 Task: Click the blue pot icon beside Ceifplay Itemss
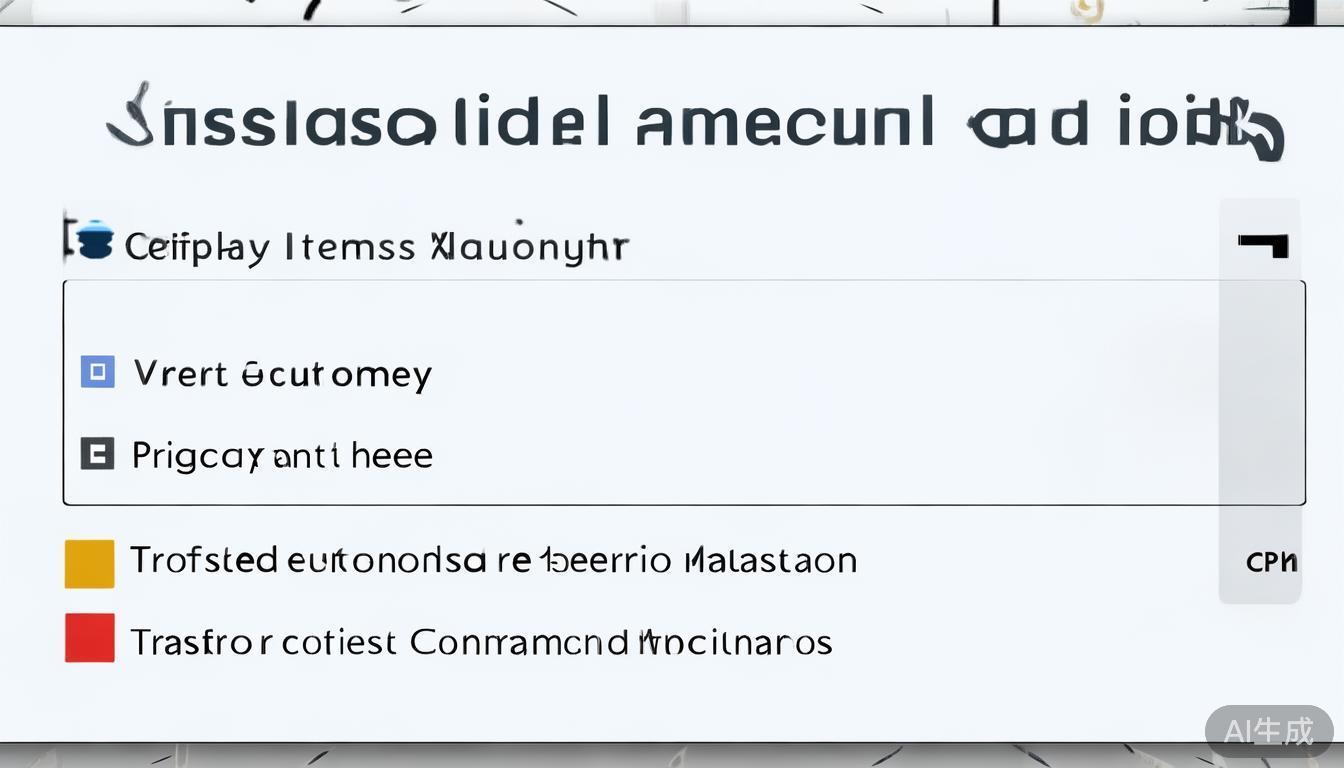point(95,241)
